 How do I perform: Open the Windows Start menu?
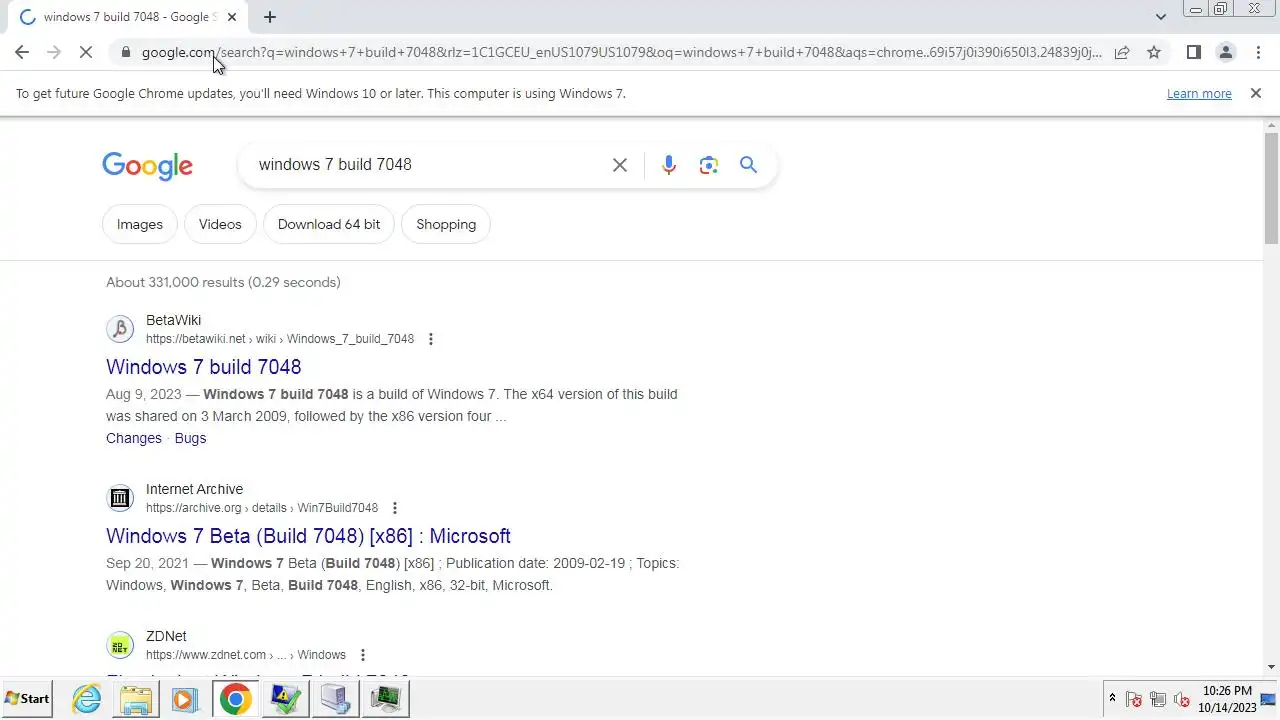[x=27, y=699]
